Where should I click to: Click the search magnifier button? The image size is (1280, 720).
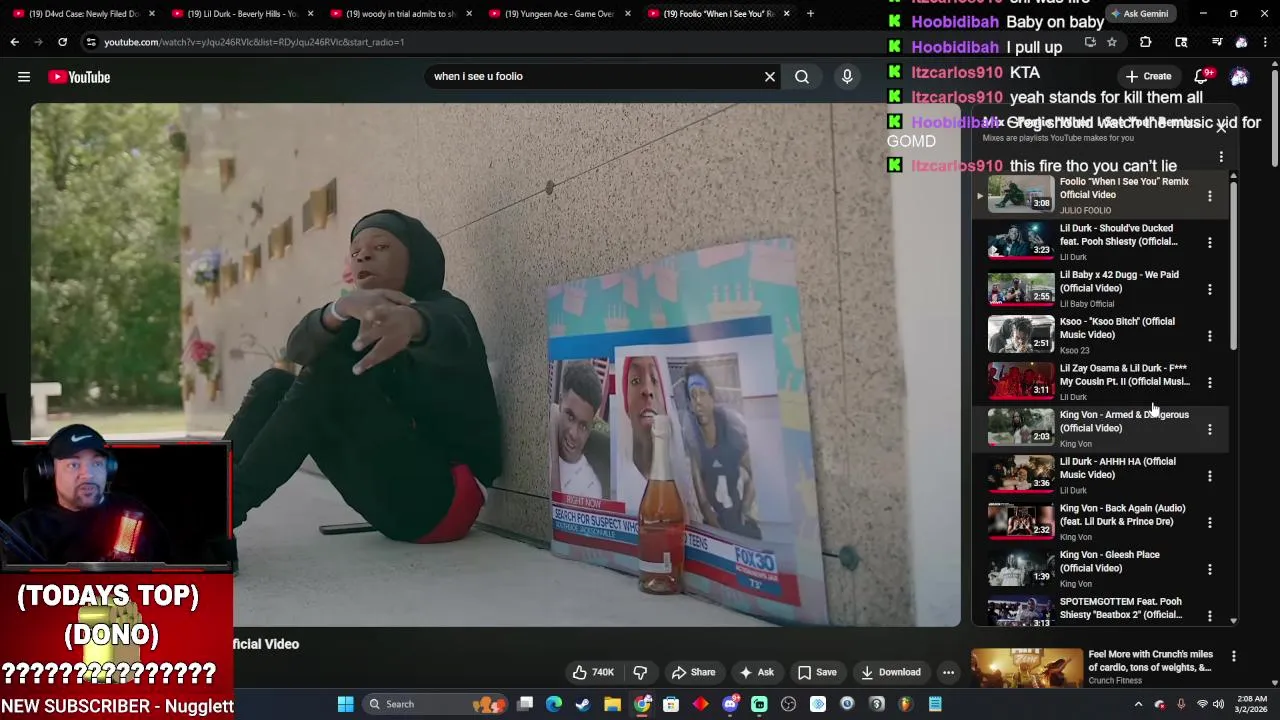click(x=802, y=76)
